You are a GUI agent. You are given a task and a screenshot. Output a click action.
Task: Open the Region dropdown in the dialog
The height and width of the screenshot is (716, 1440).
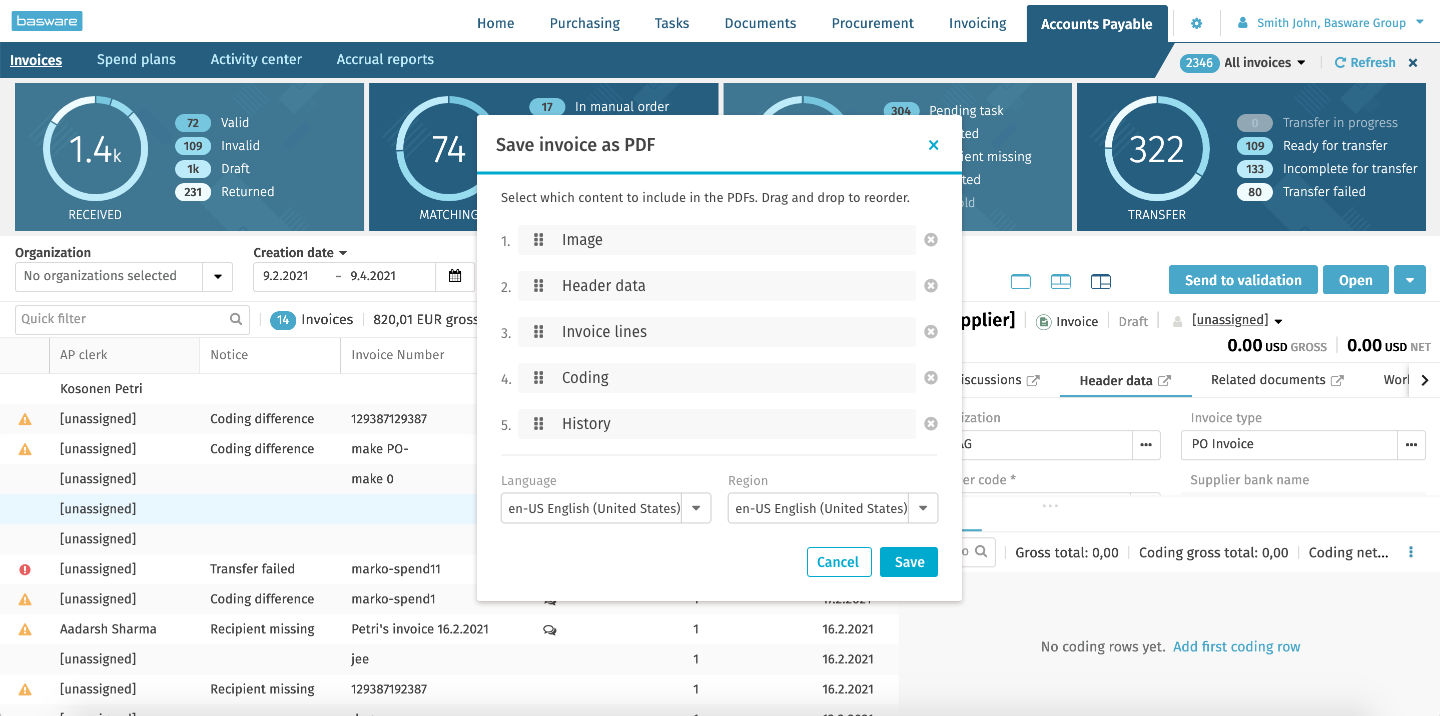[922, 508]
